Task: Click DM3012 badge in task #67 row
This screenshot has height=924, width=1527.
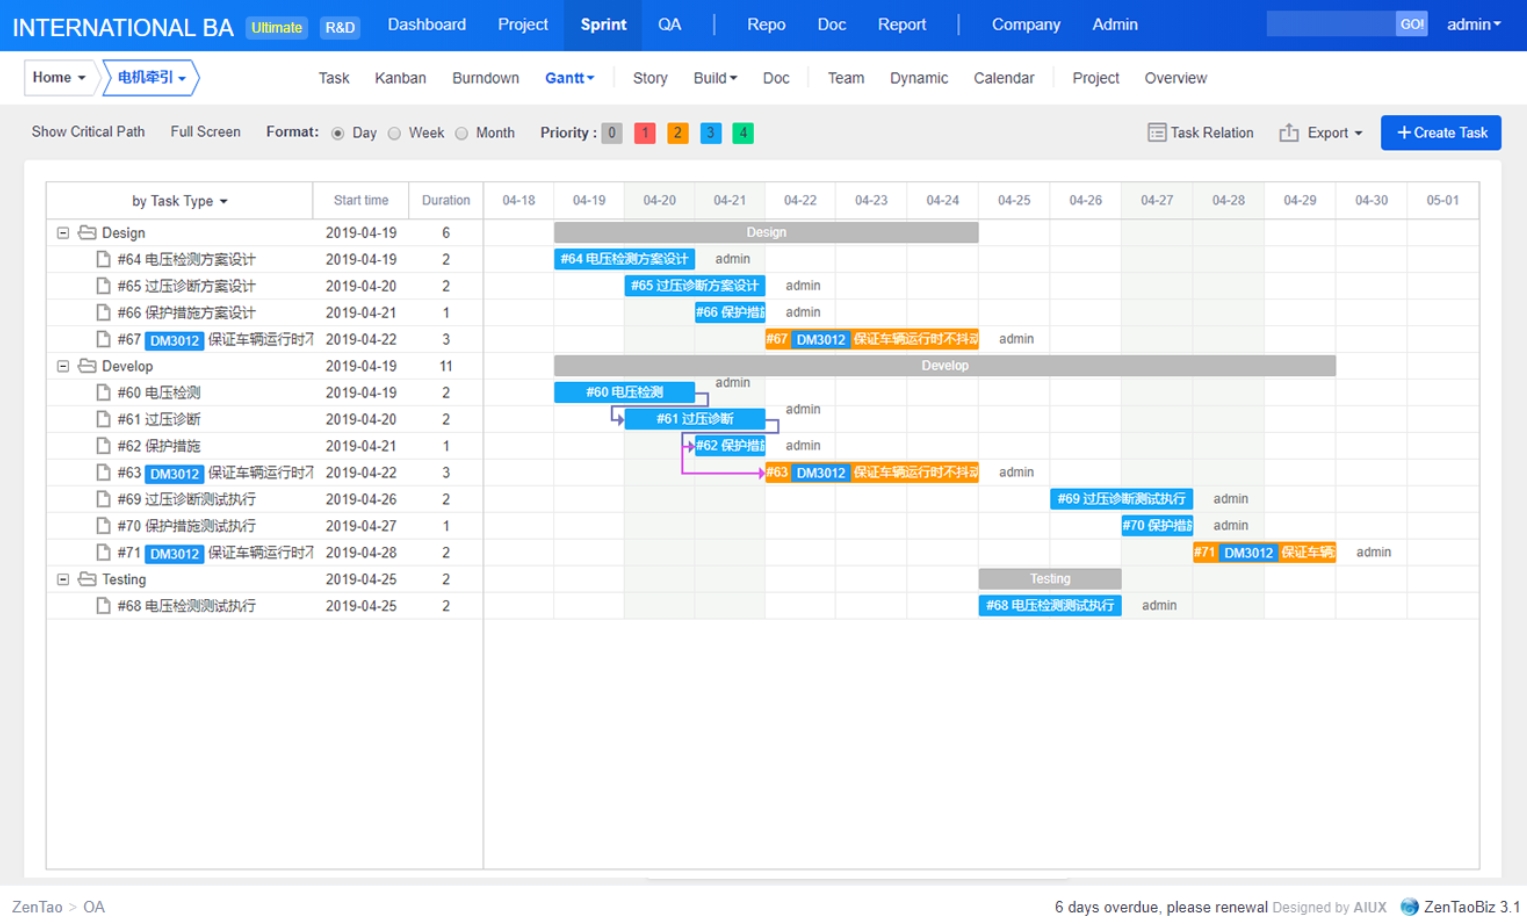Action: 175,340
